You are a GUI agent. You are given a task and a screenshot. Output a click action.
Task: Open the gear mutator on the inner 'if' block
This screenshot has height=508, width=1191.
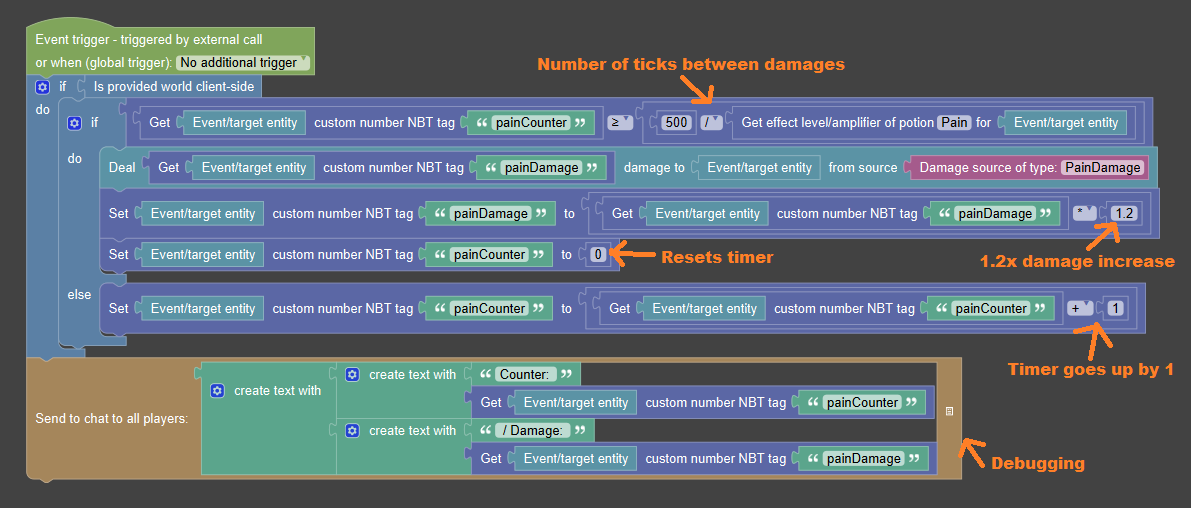[74, 122]
